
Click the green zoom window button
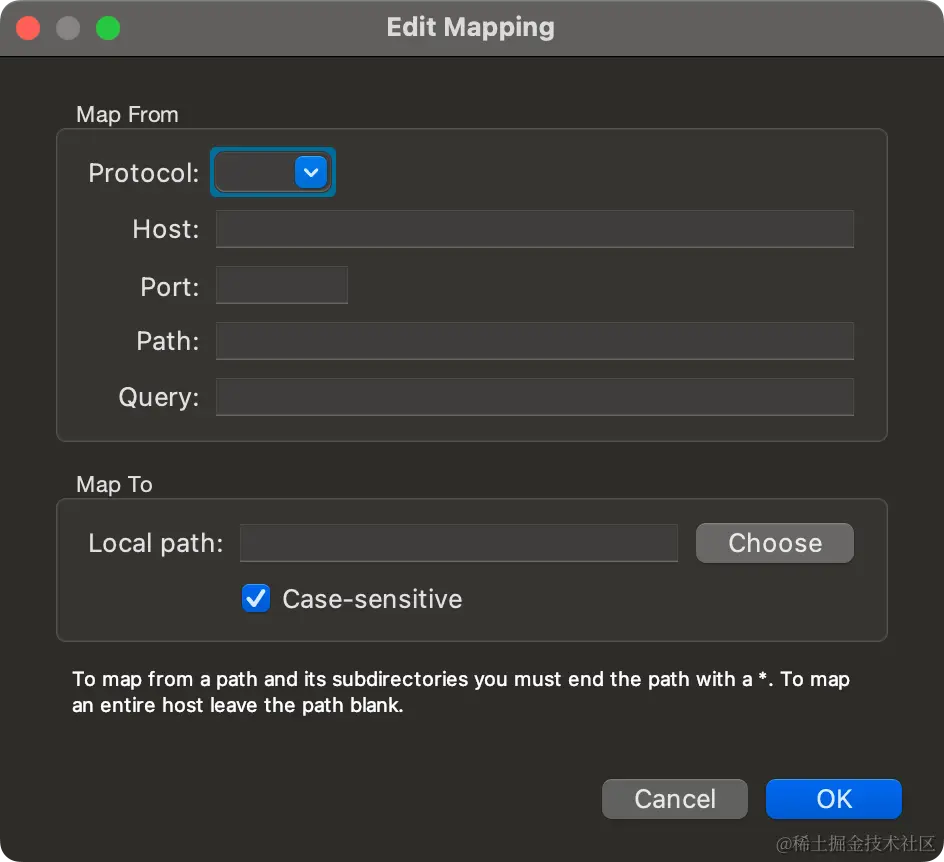(x=108, y=28)
